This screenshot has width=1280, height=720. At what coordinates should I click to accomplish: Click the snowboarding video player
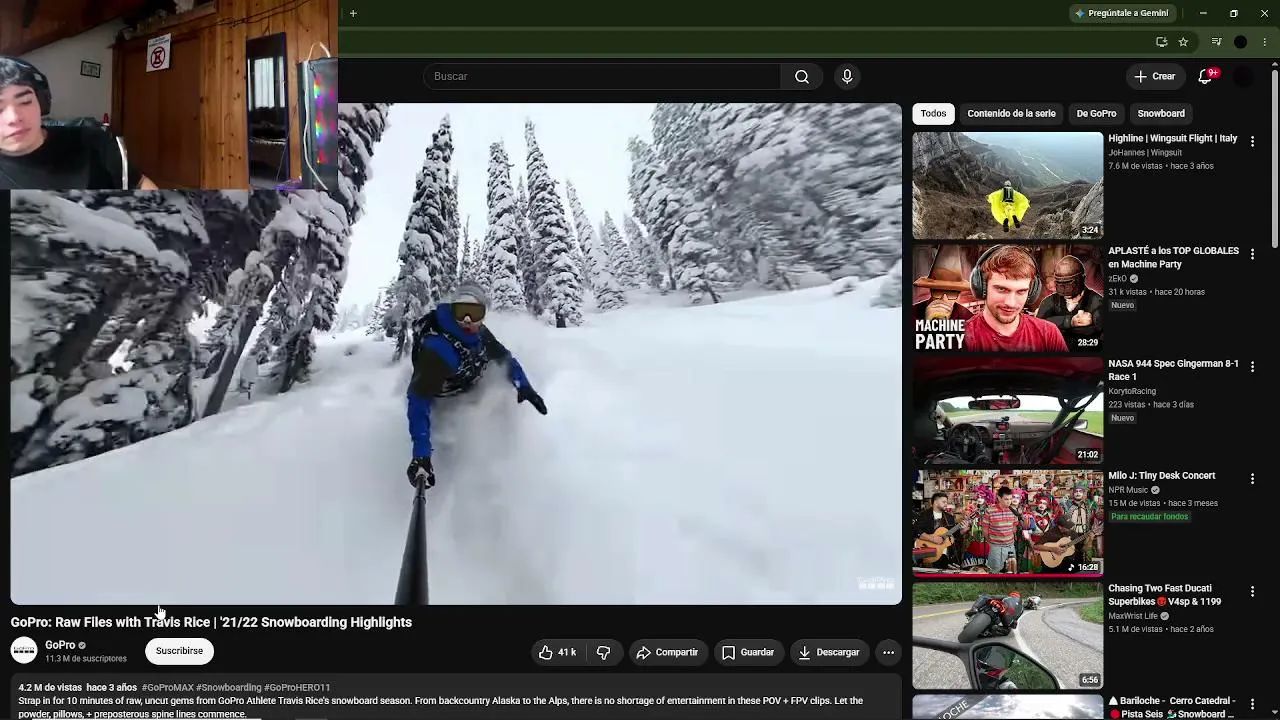(456, 354)
